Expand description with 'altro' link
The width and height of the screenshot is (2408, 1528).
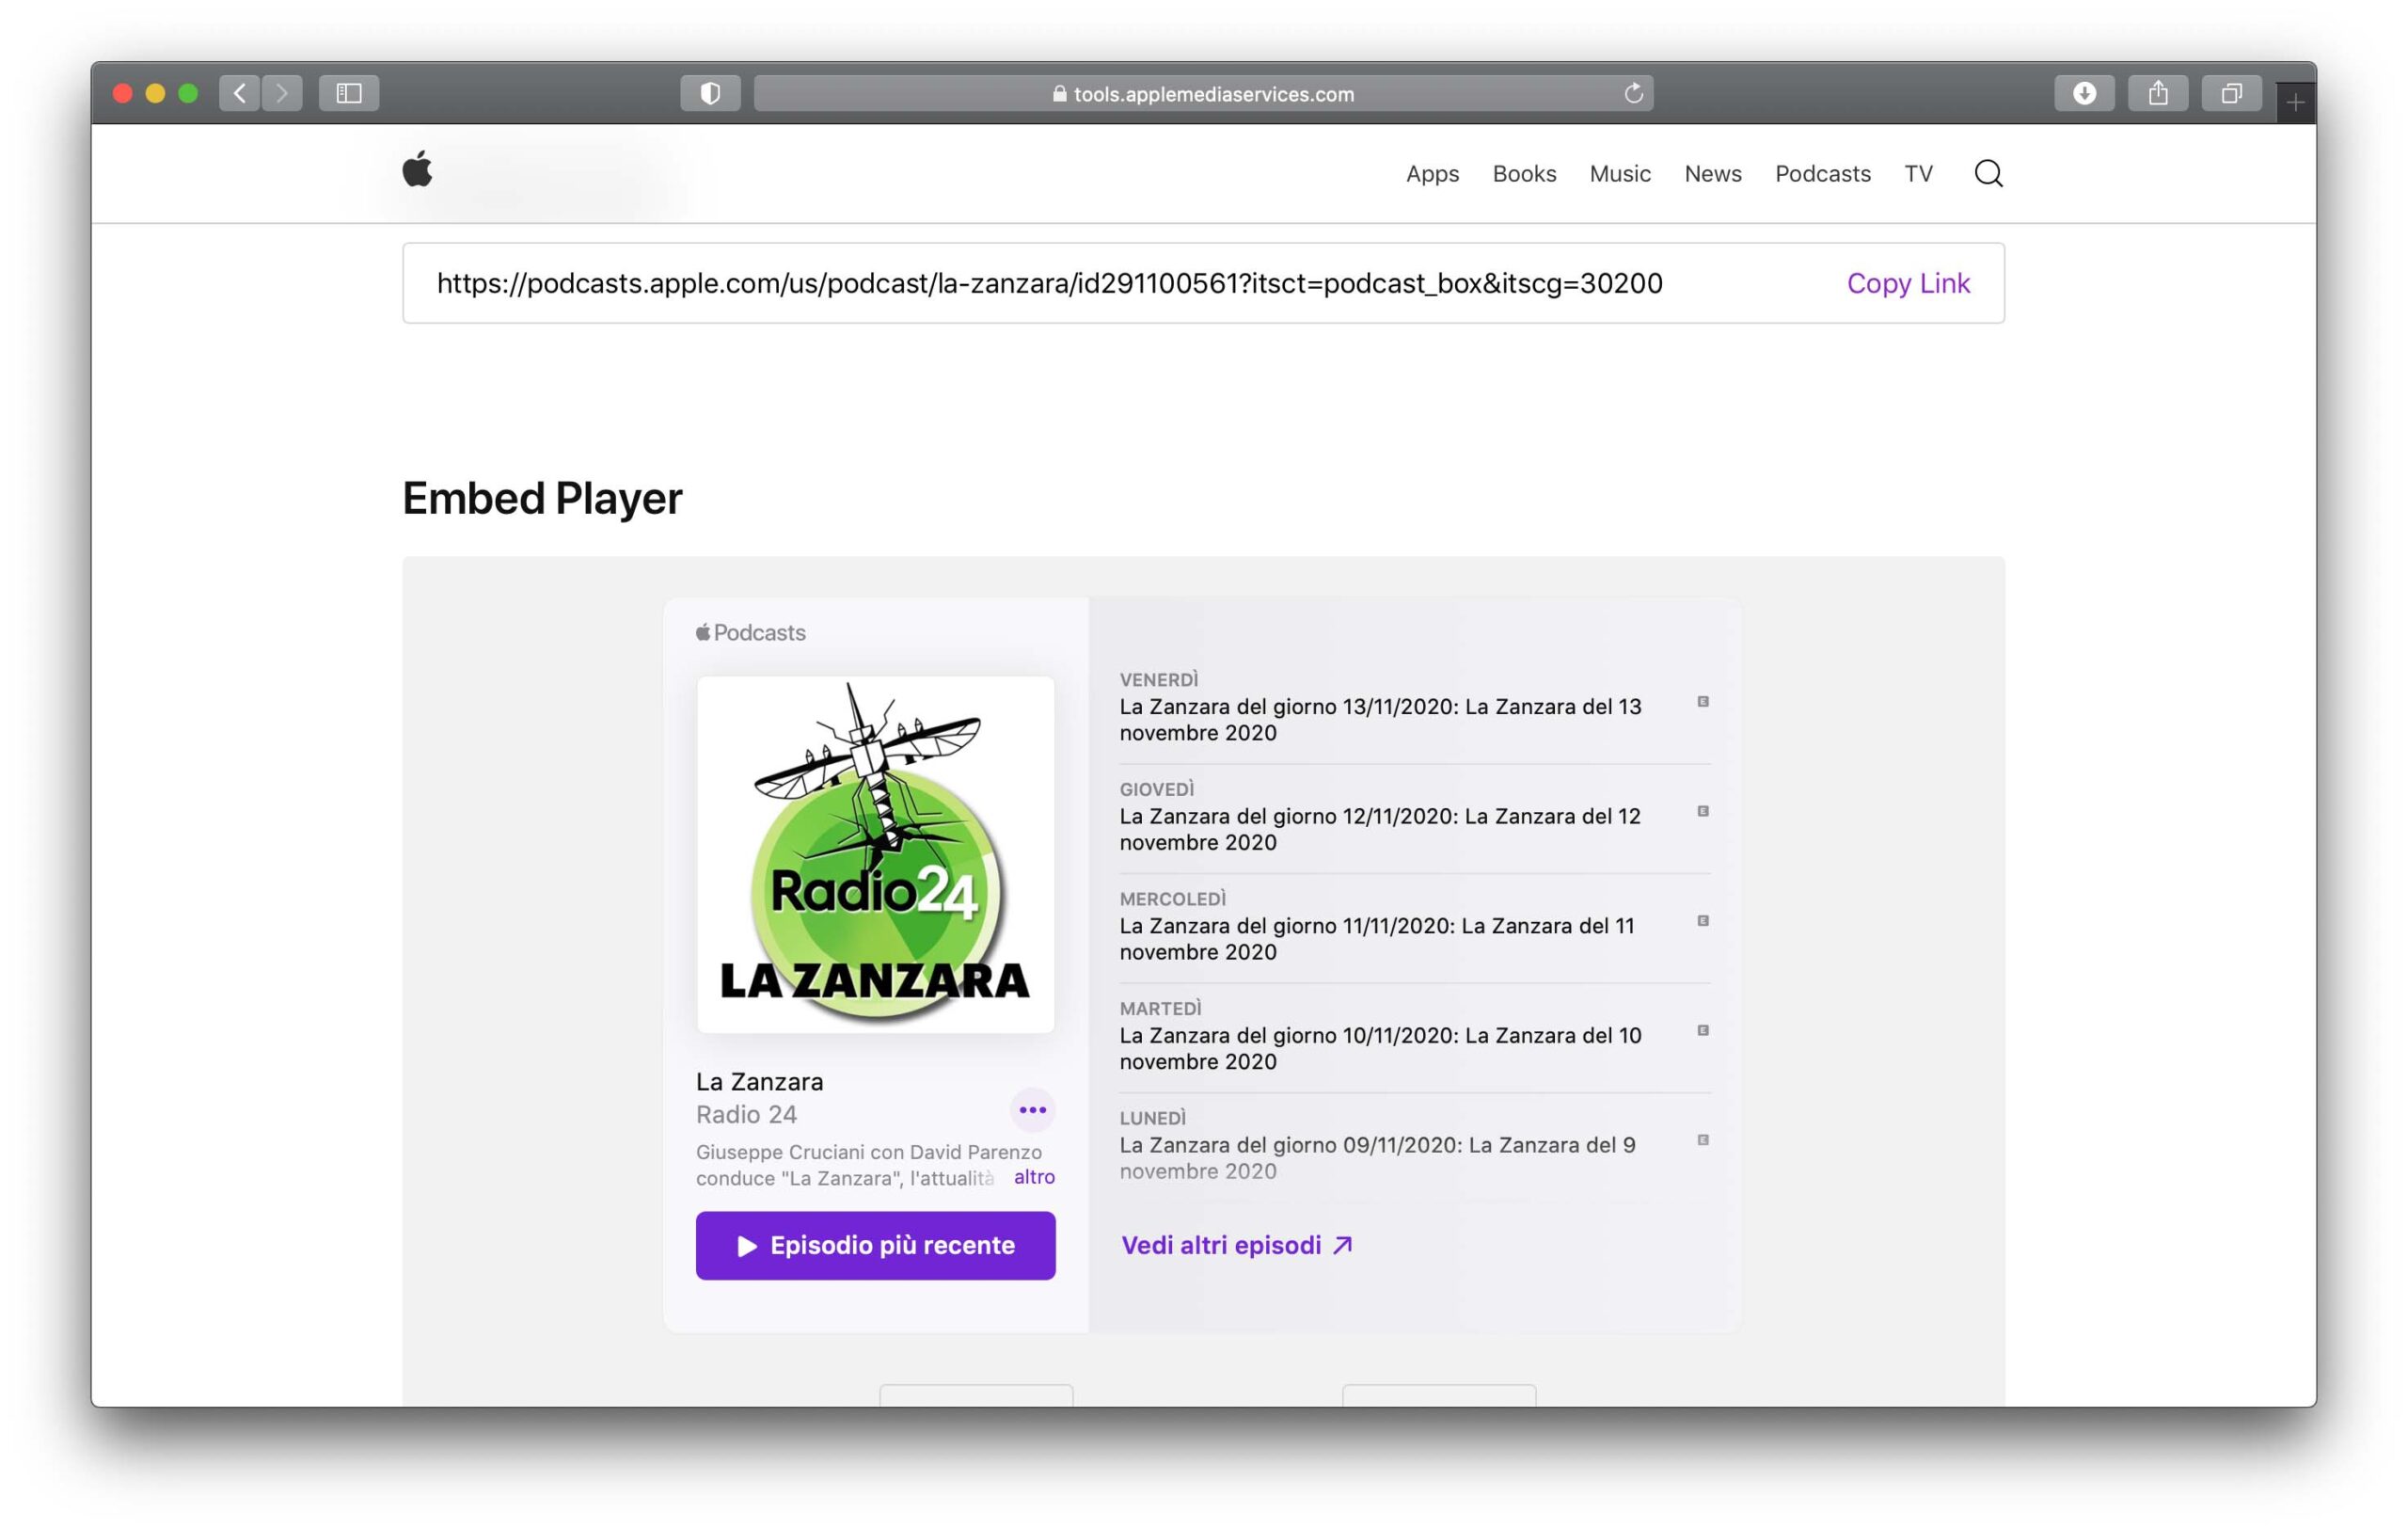click(x=1034, y=1177)
